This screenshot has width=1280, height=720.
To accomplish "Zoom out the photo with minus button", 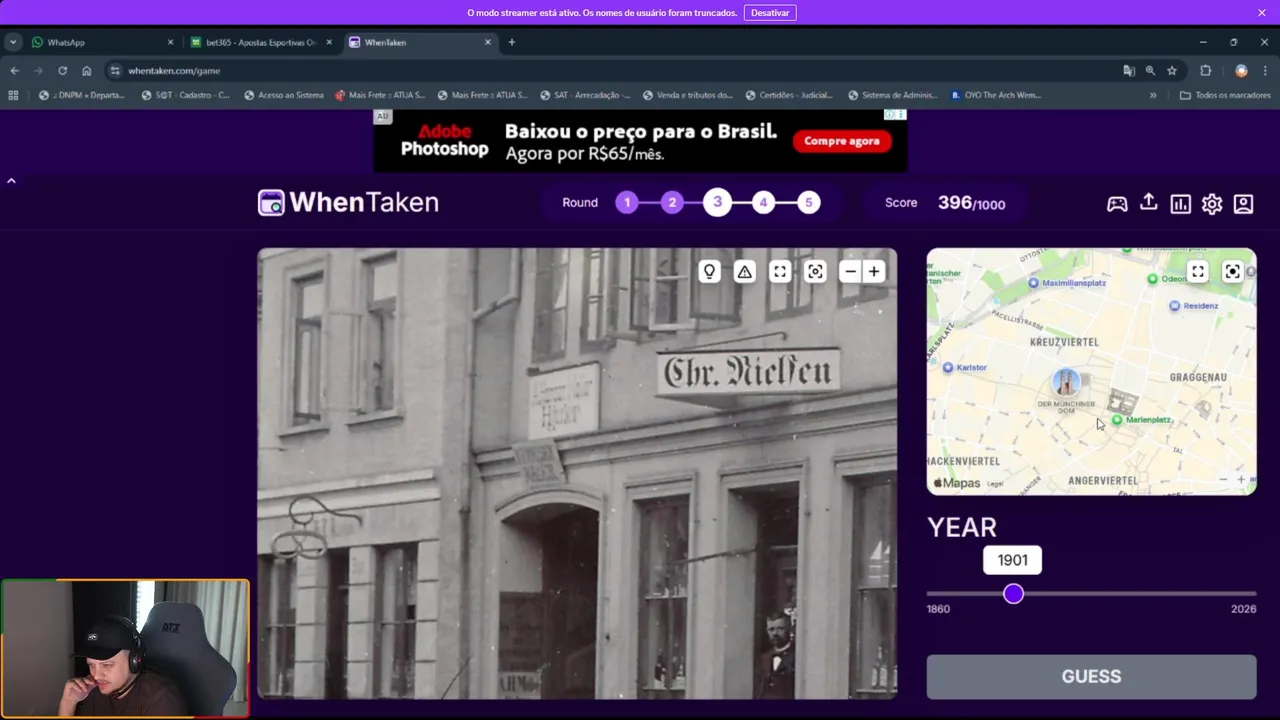I will [850, 271].
